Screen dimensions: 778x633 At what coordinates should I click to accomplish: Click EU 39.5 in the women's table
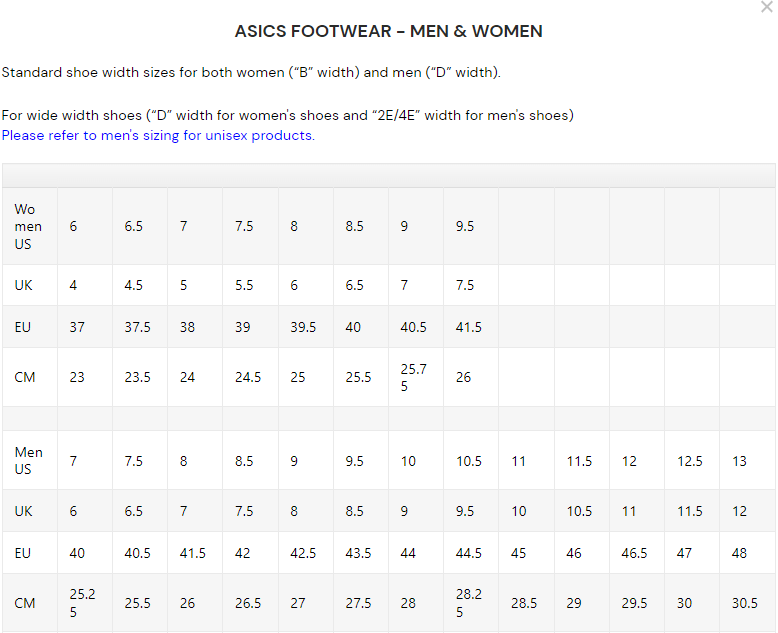[303, 327]
